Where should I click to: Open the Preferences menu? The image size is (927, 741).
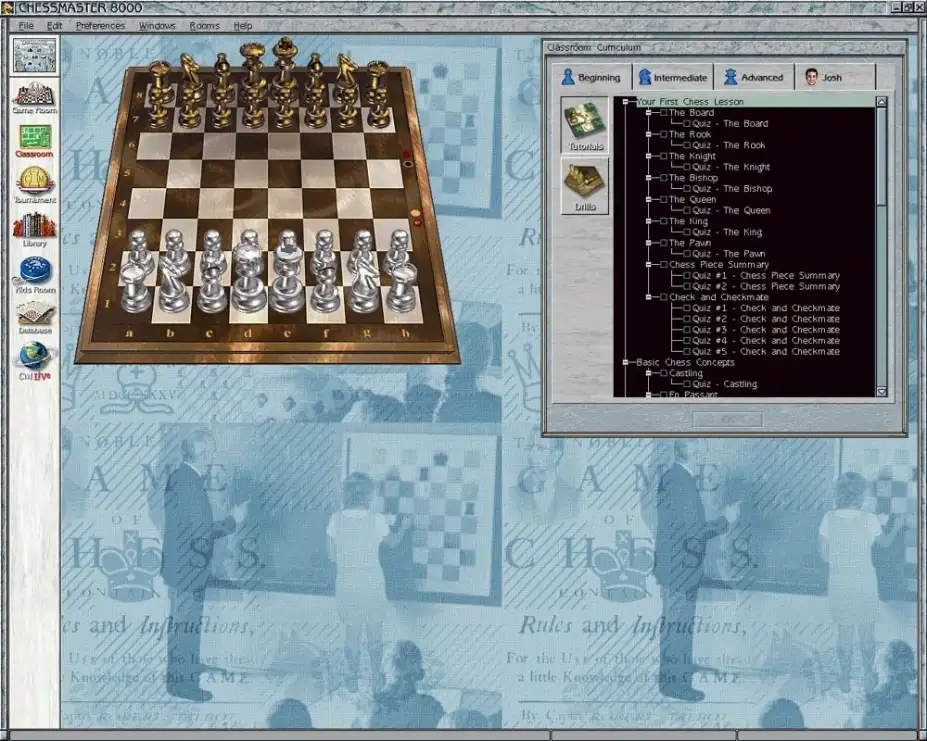[x=100, y=26]
